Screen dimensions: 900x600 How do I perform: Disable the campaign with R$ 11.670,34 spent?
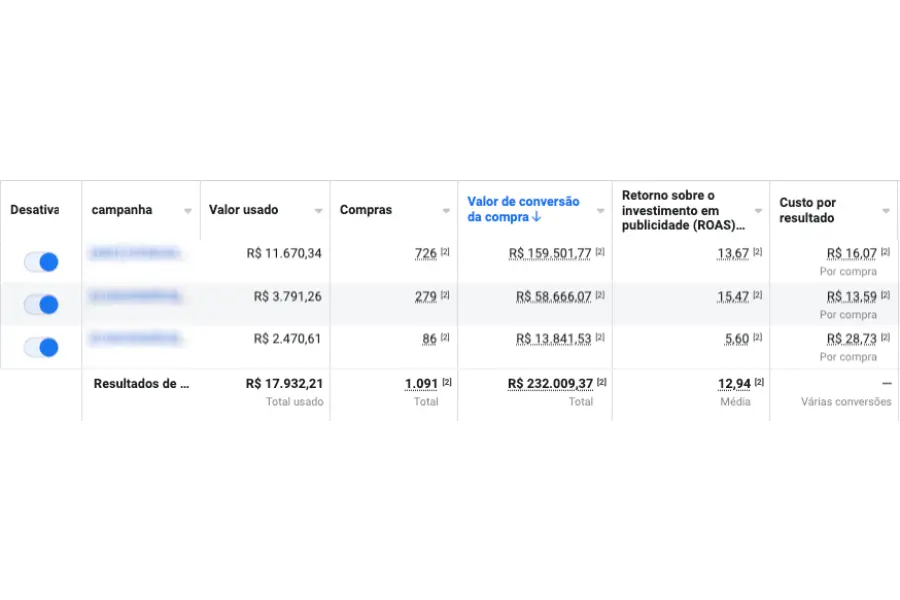(41, 262)
